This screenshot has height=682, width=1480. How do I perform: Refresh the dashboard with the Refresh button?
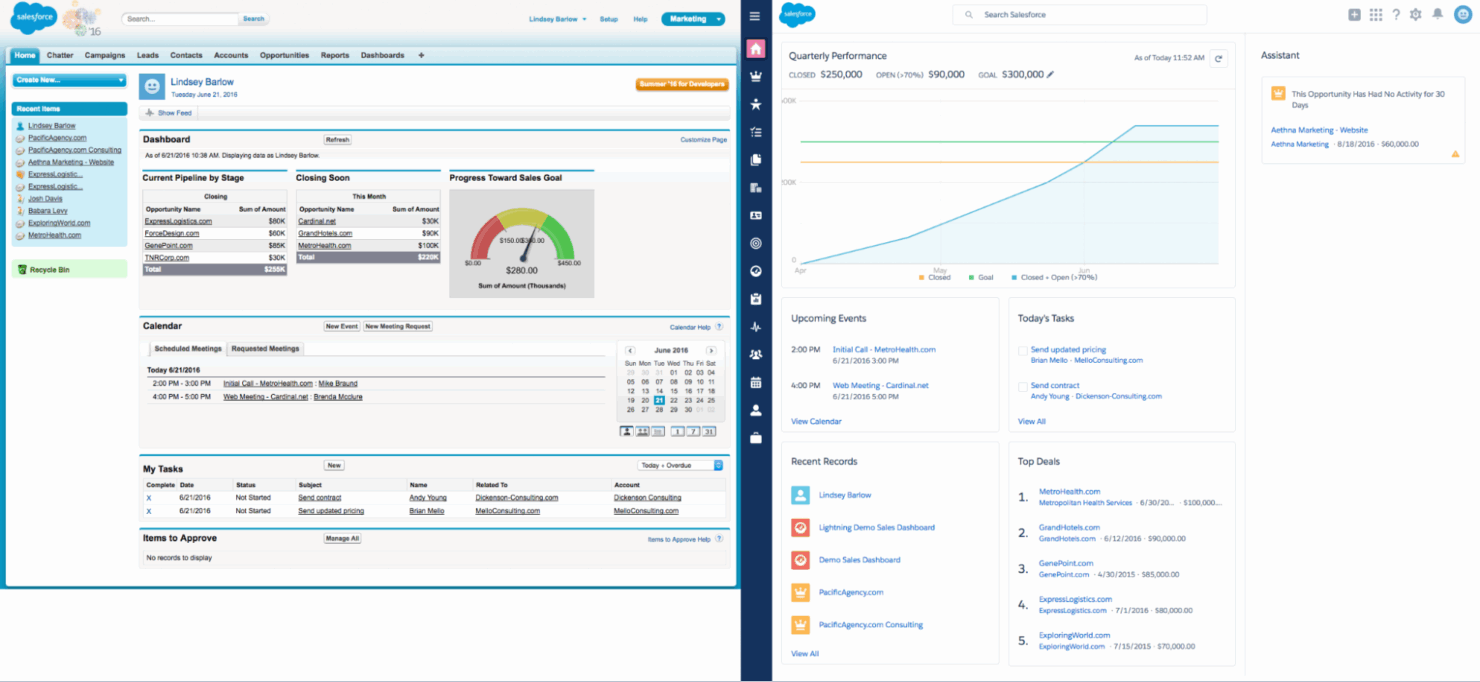point(337,139)
